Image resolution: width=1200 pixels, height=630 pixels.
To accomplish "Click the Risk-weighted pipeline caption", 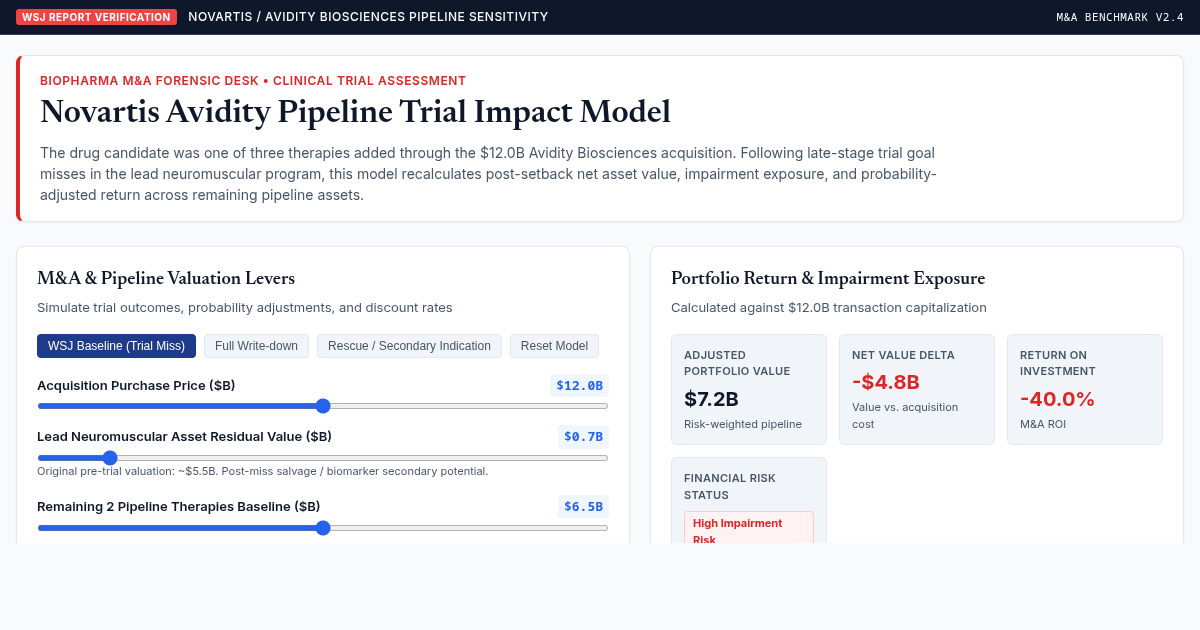I will click(743, 424).
